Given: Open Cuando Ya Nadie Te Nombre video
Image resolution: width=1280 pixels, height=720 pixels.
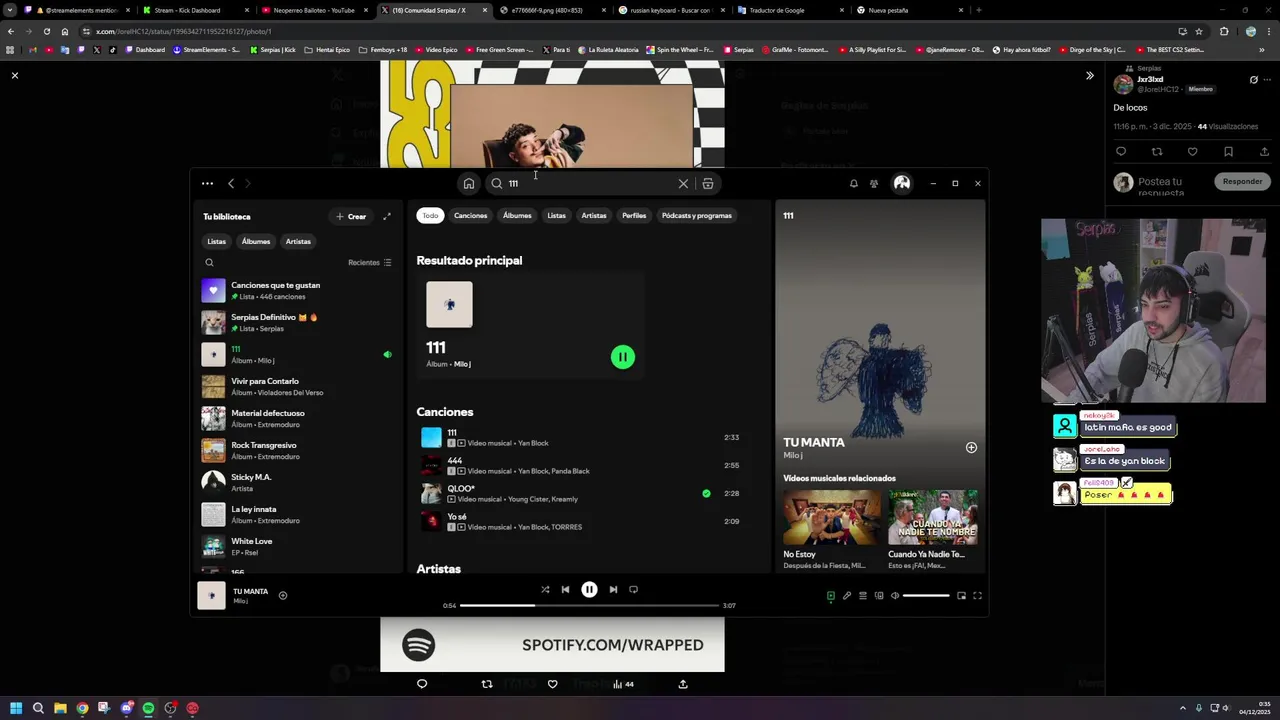Looking at the screenshot, I should click(x=933, y=517).
